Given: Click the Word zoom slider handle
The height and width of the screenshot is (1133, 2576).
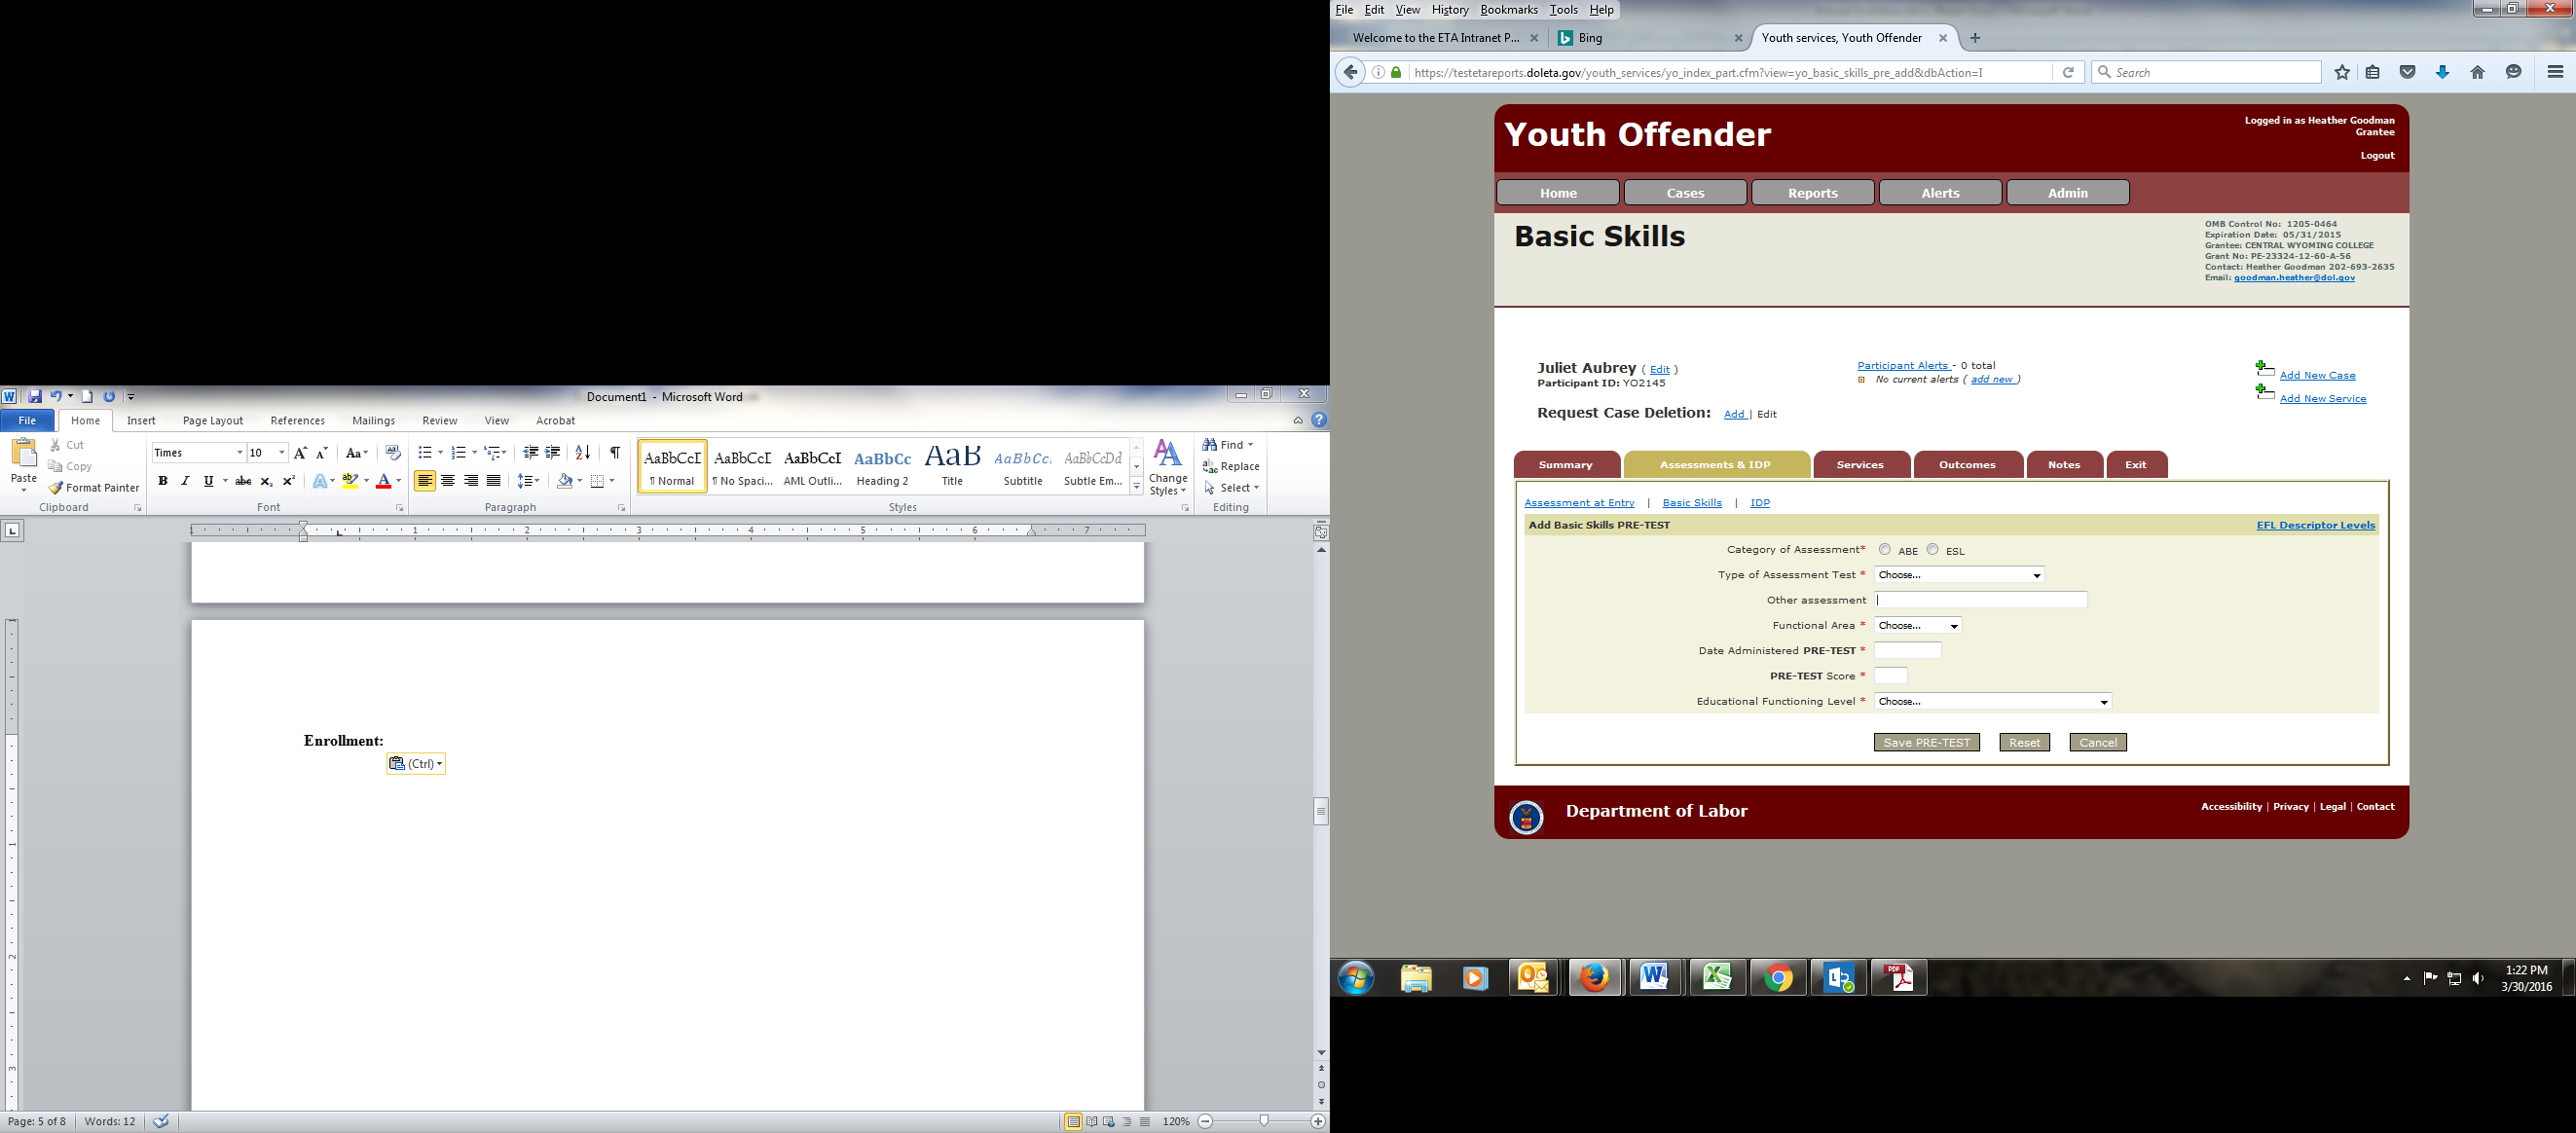Looking at the screenshot, I should (x=1264, y=1122).
